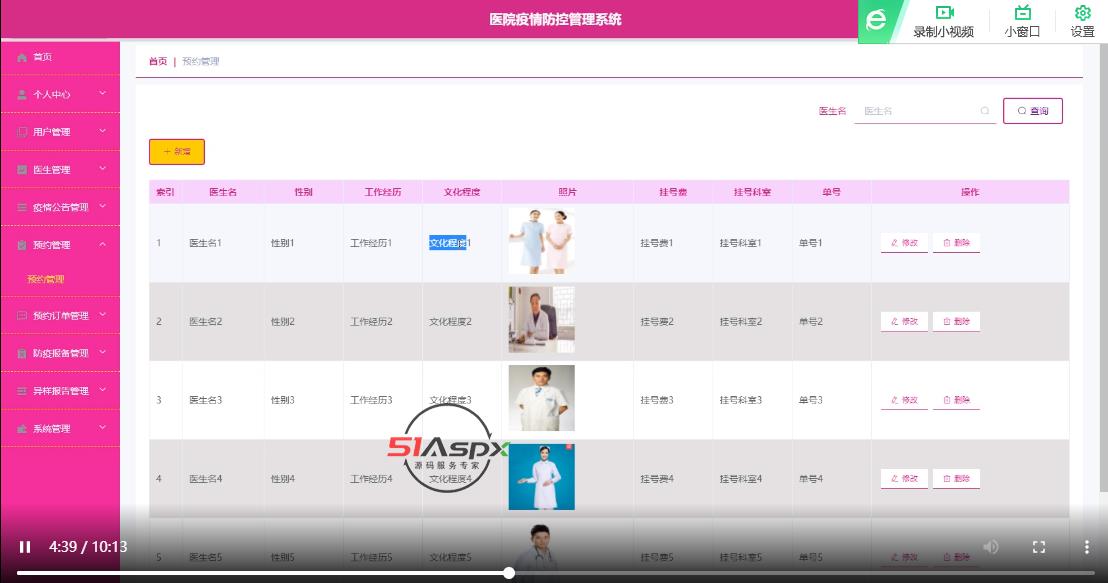
Task: Mute the video with the speaker icon
Action: pos(991,547)
